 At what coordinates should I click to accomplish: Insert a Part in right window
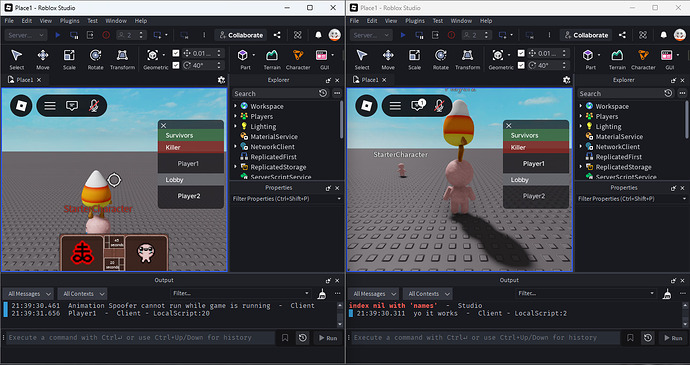(x=590, y=59)
